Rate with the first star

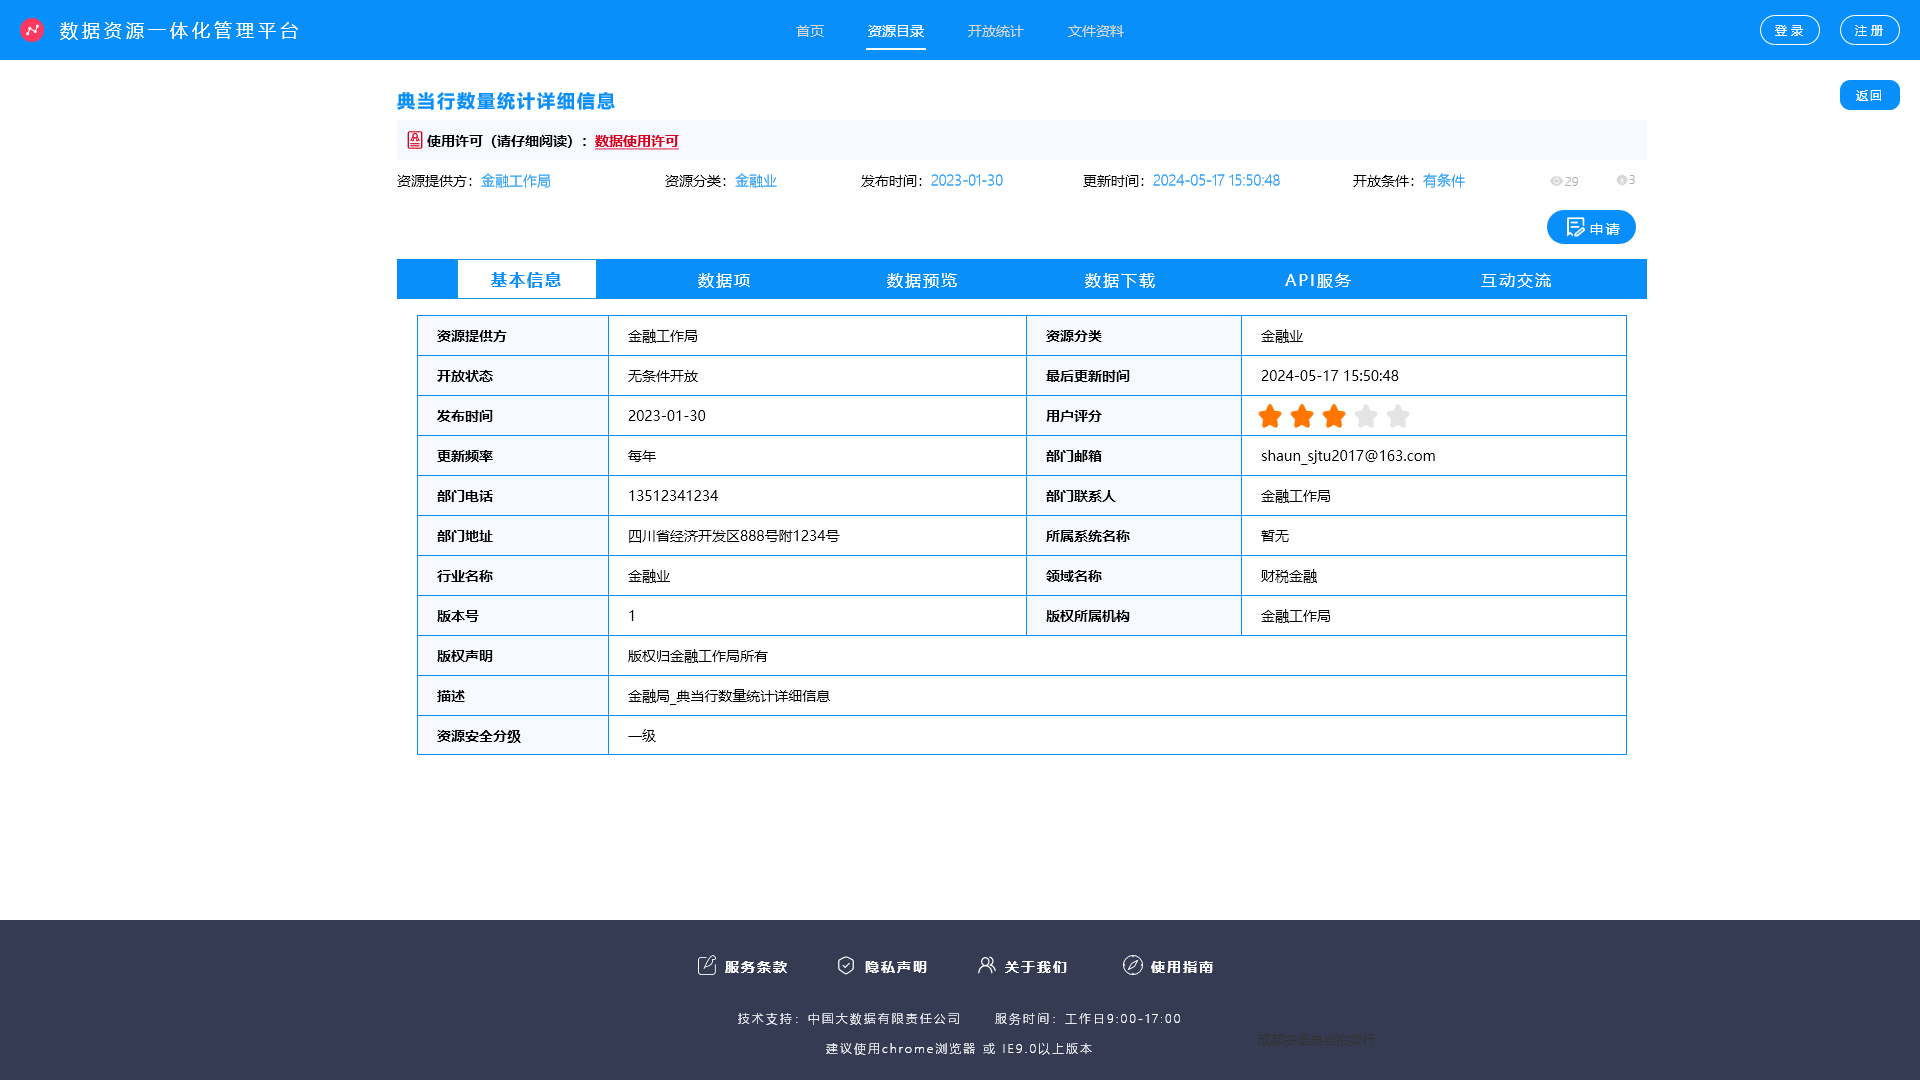point(1270,416)
